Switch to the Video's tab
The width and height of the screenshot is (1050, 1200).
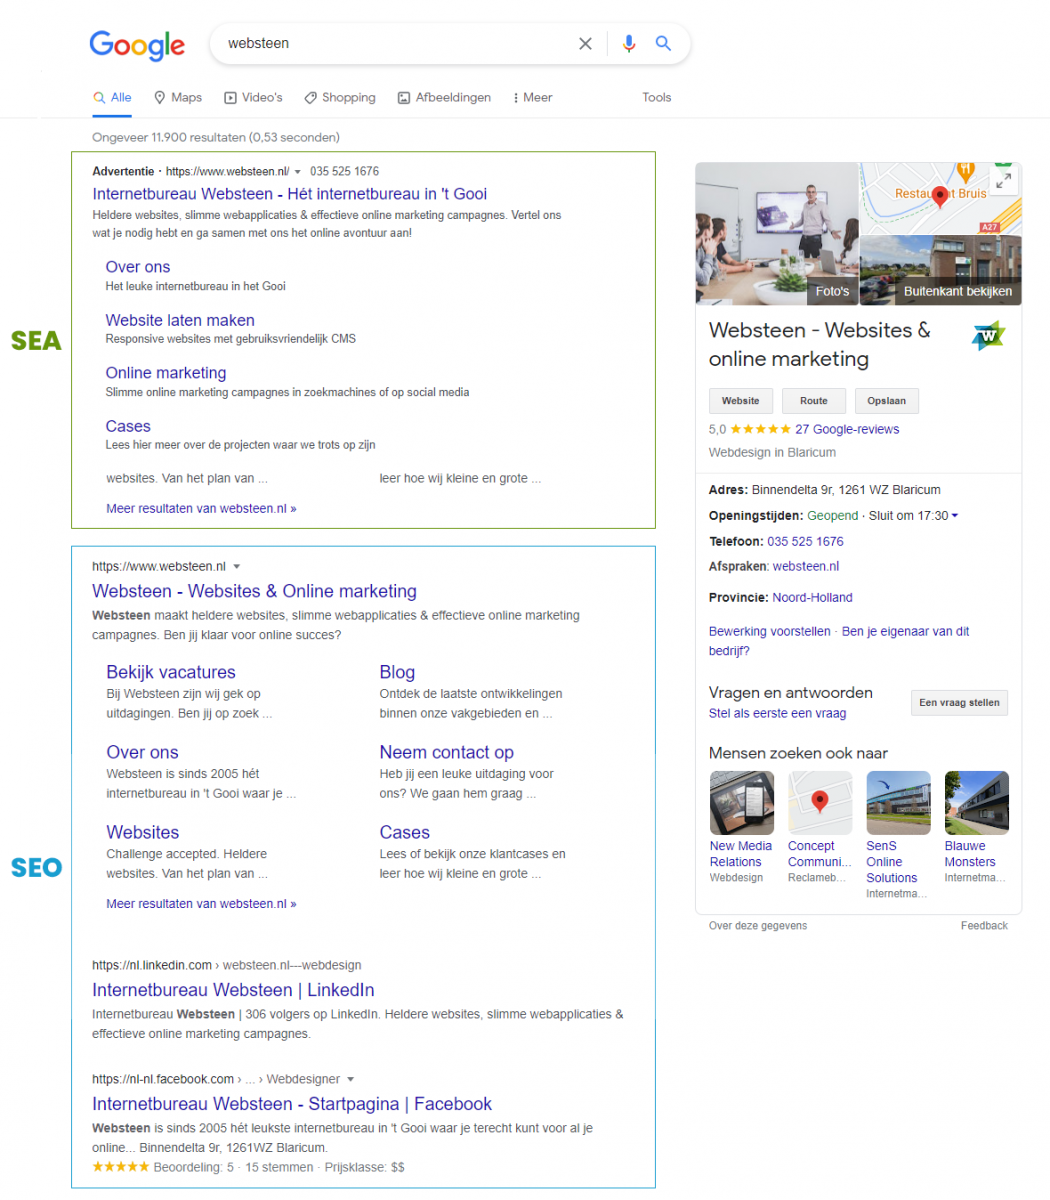click(253, 98)
